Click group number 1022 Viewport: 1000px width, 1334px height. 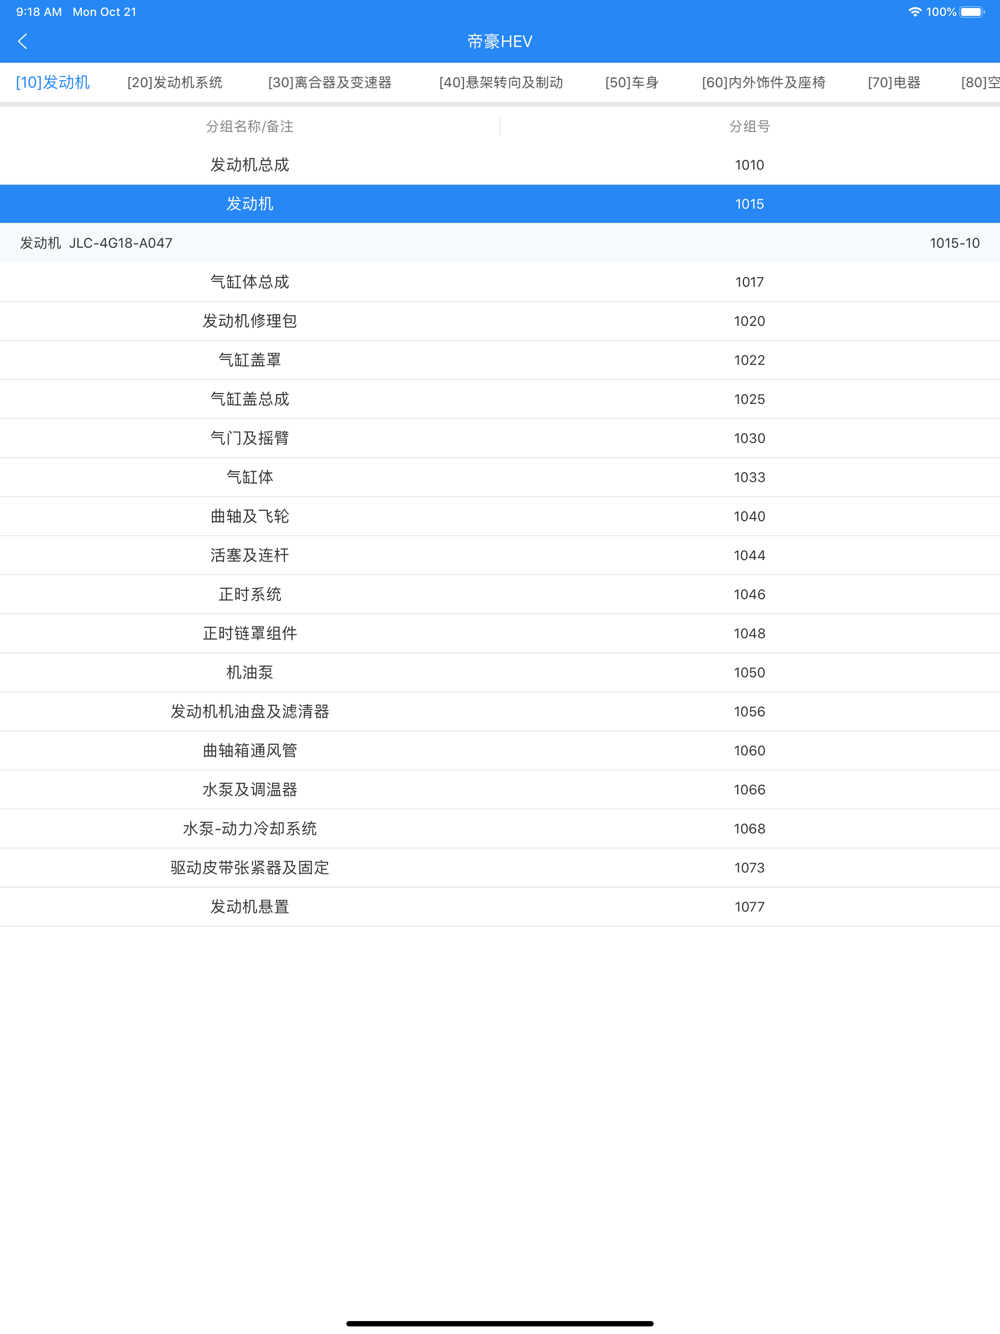coord(749,360)
